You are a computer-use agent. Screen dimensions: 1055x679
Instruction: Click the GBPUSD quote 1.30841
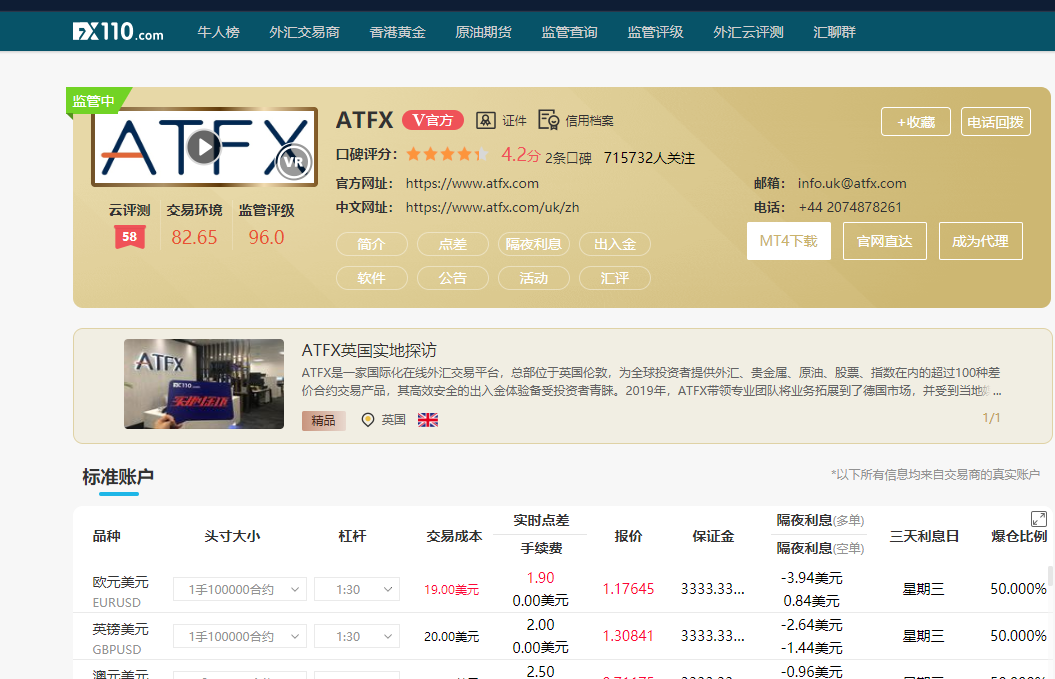point(628,637)
